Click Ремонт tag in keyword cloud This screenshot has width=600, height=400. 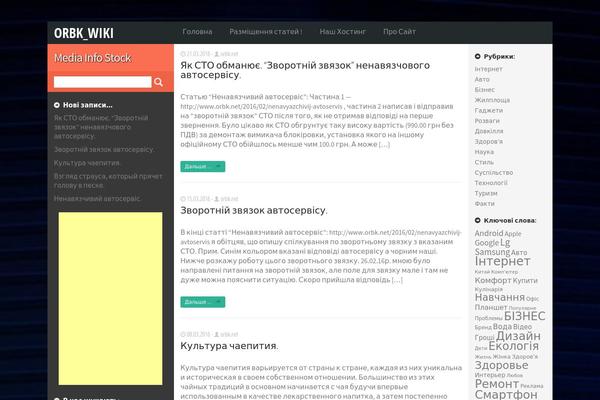pos(497,384)
